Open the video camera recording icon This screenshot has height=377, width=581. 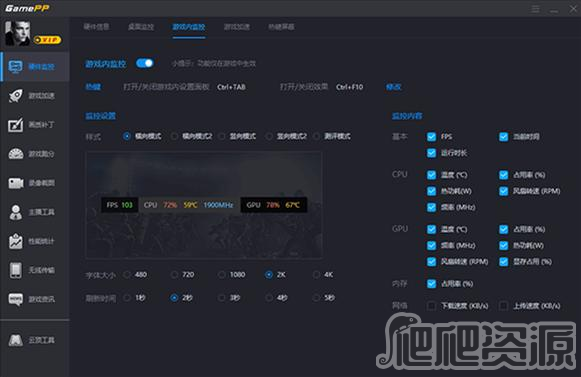(16, 183)
